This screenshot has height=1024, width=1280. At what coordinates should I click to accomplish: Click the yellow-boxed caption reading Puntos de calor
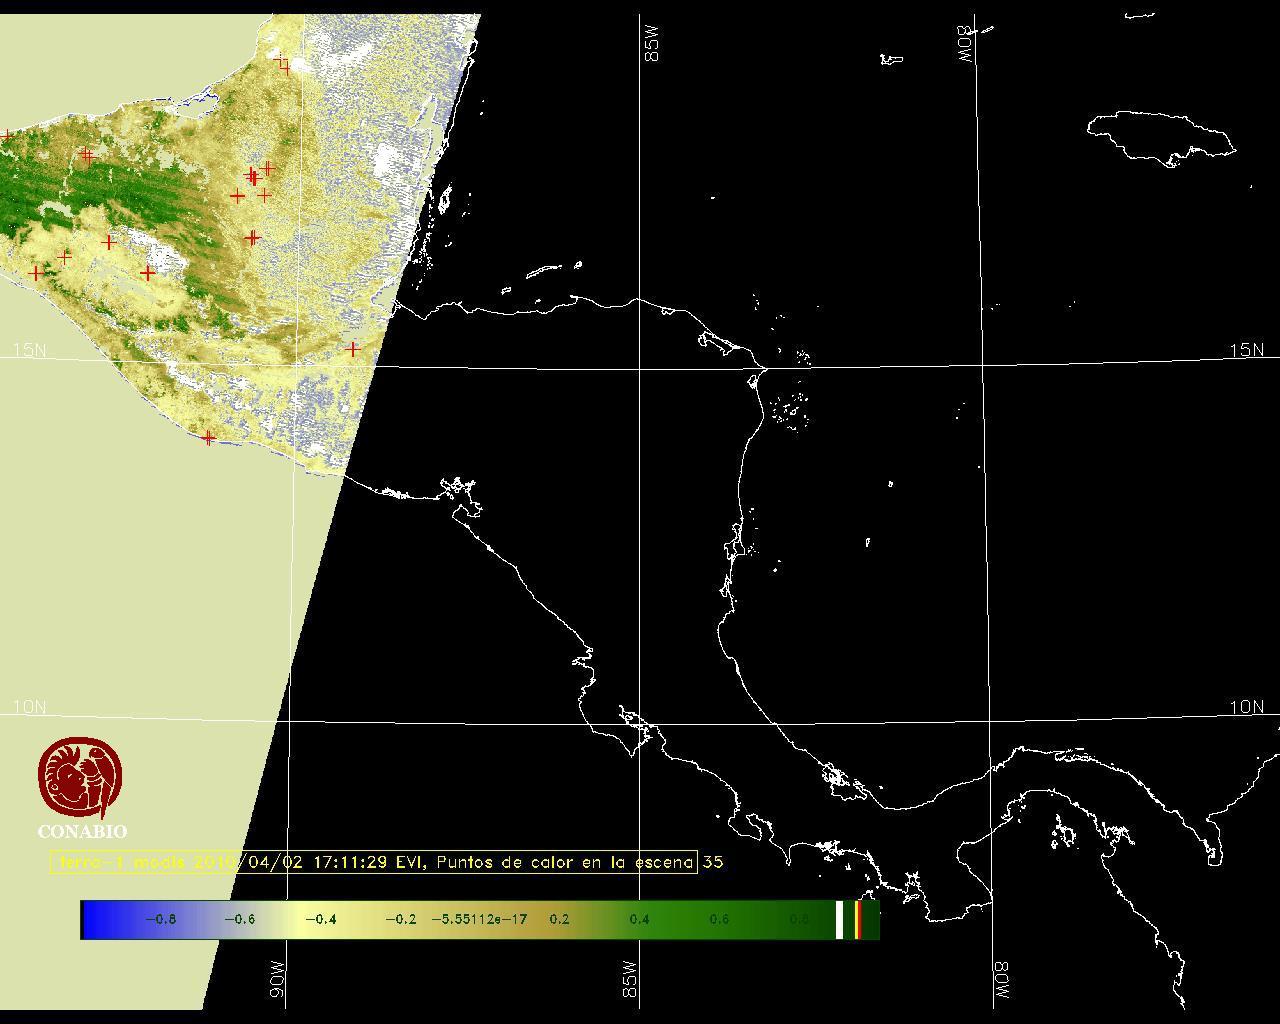tap(373, 862)
